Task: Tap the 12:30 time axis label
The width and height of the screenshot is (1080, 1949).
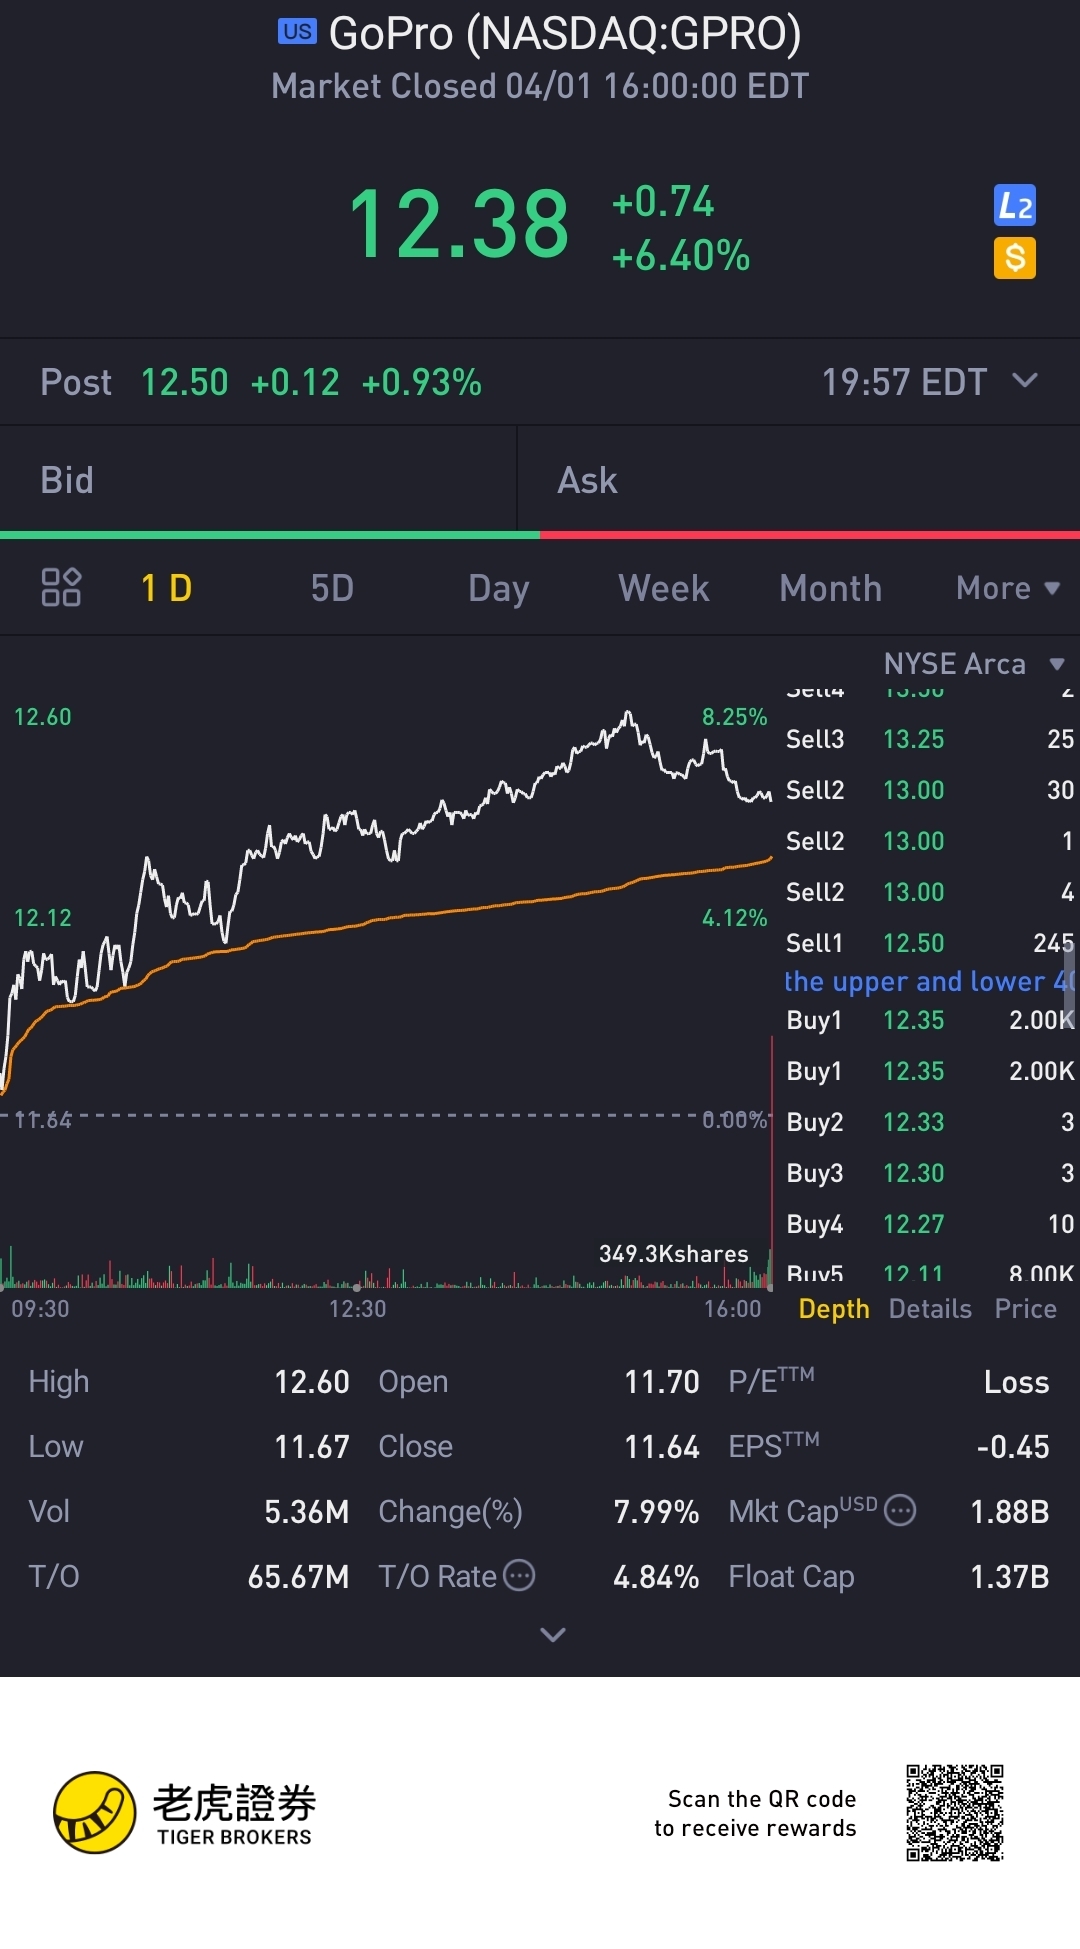Action: point(357,1309)
